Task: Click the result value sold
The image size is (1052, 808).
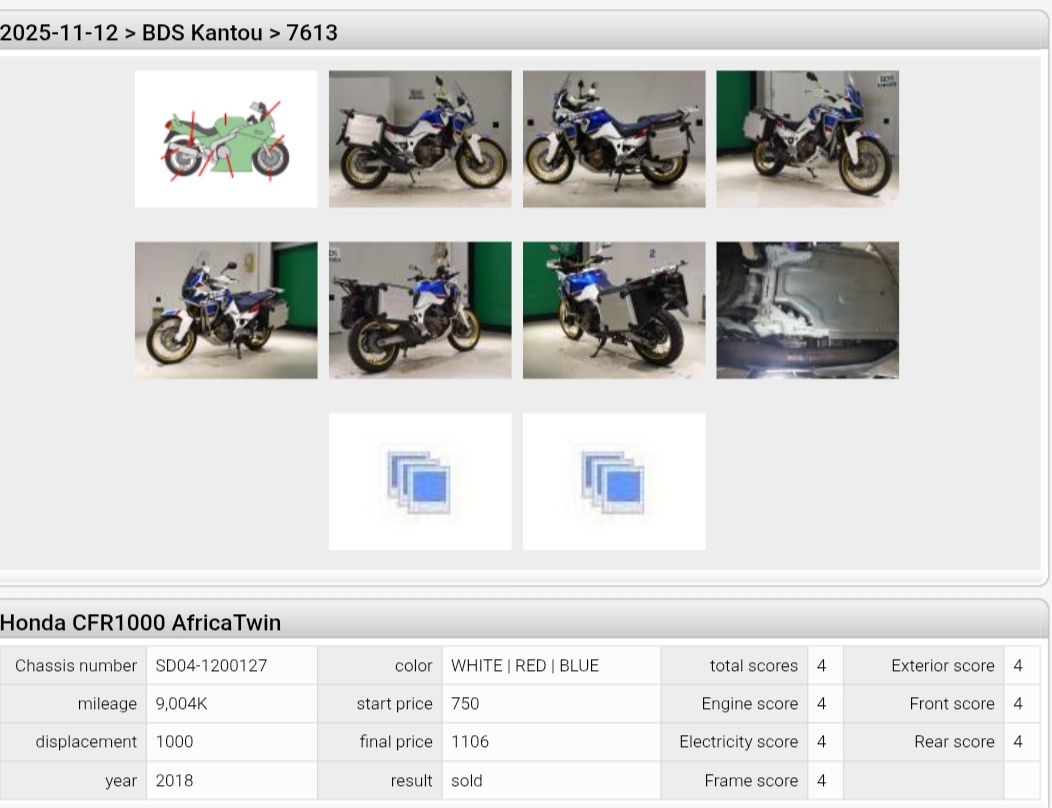Action: tap(466, 781)
